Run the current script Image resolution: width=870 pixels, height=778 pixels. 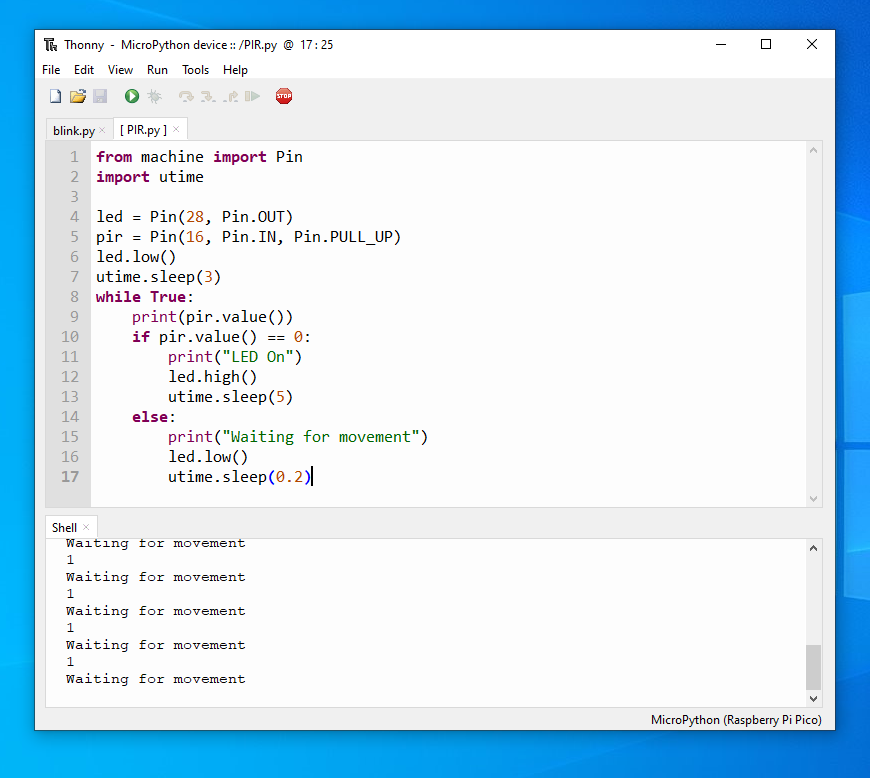131,95
